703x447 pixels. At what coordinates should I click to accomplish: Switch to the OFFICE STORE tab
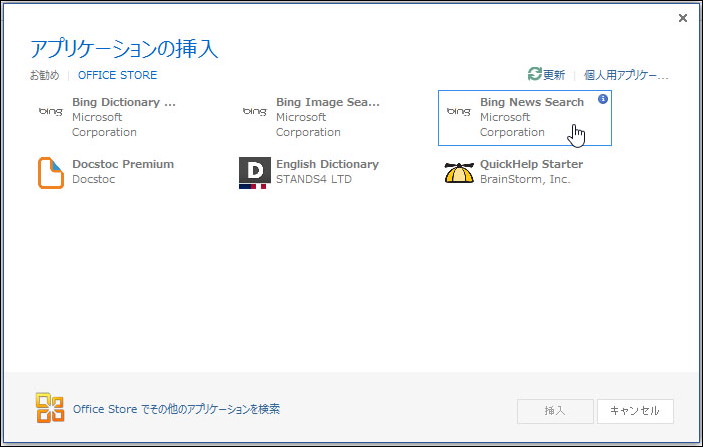pyautogui.click(x=117, y=75)
